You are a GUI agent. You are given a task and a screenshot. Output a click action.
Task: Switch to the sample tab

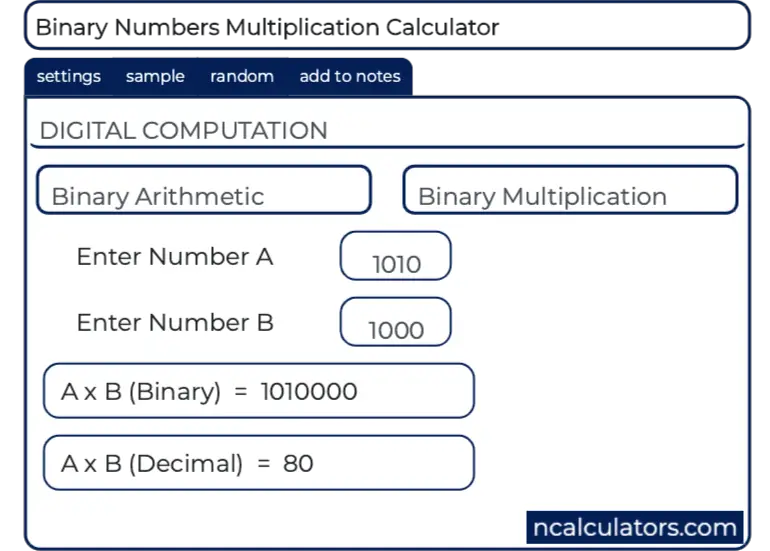pos(155,77)
